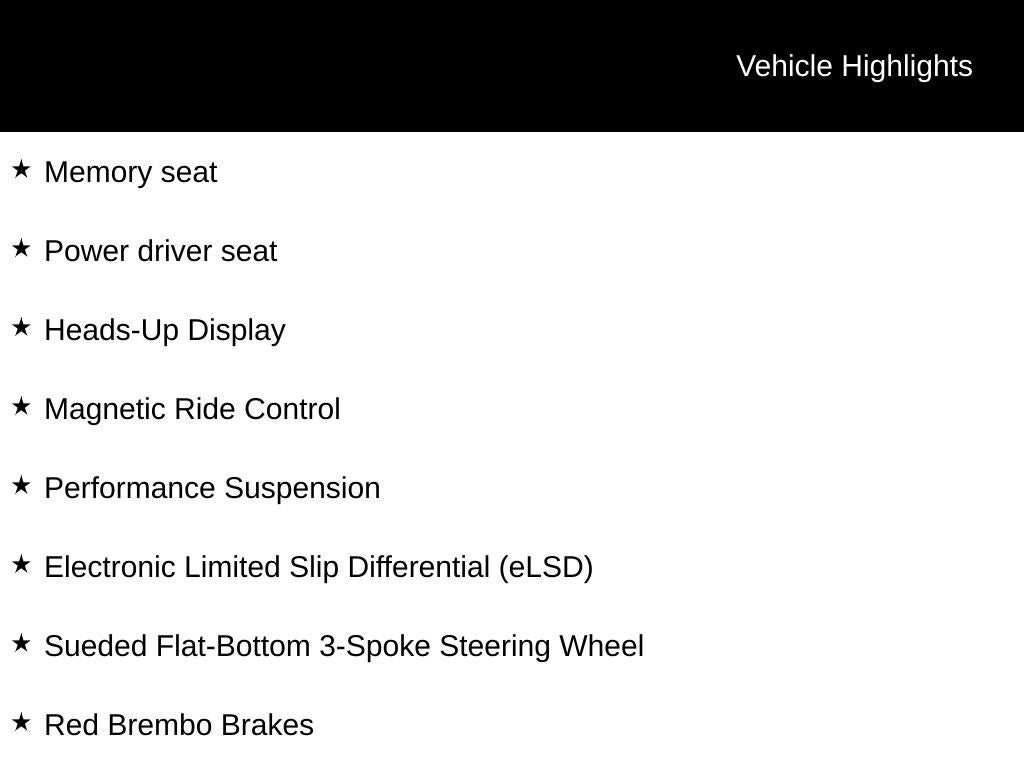This screenshot has height=768, width=1024.
Task: Click the word eLSD in parentheses
Action: (546, 568)
